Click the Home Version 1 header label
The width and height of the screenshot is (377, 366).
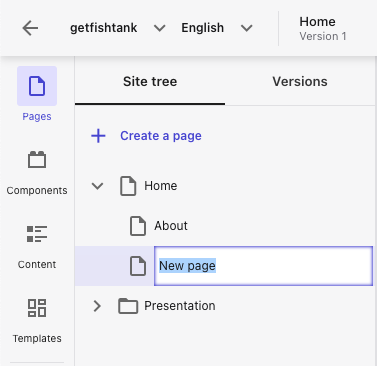(x=323, y=28)
